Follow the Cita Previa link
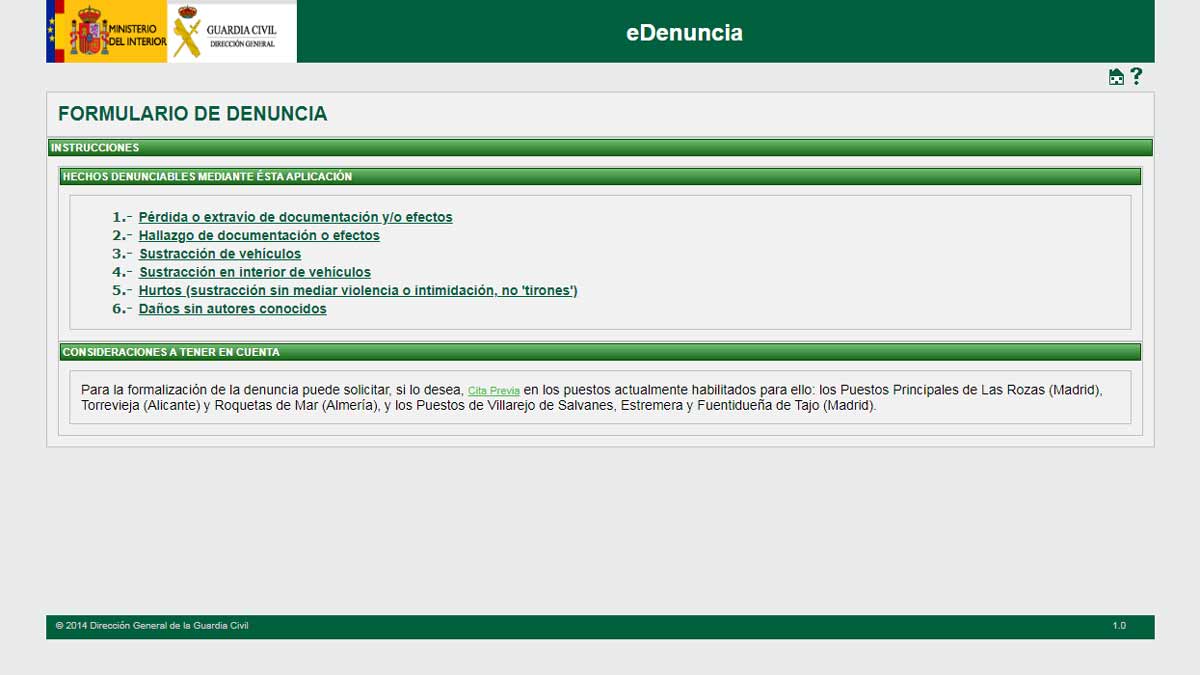 494,391
